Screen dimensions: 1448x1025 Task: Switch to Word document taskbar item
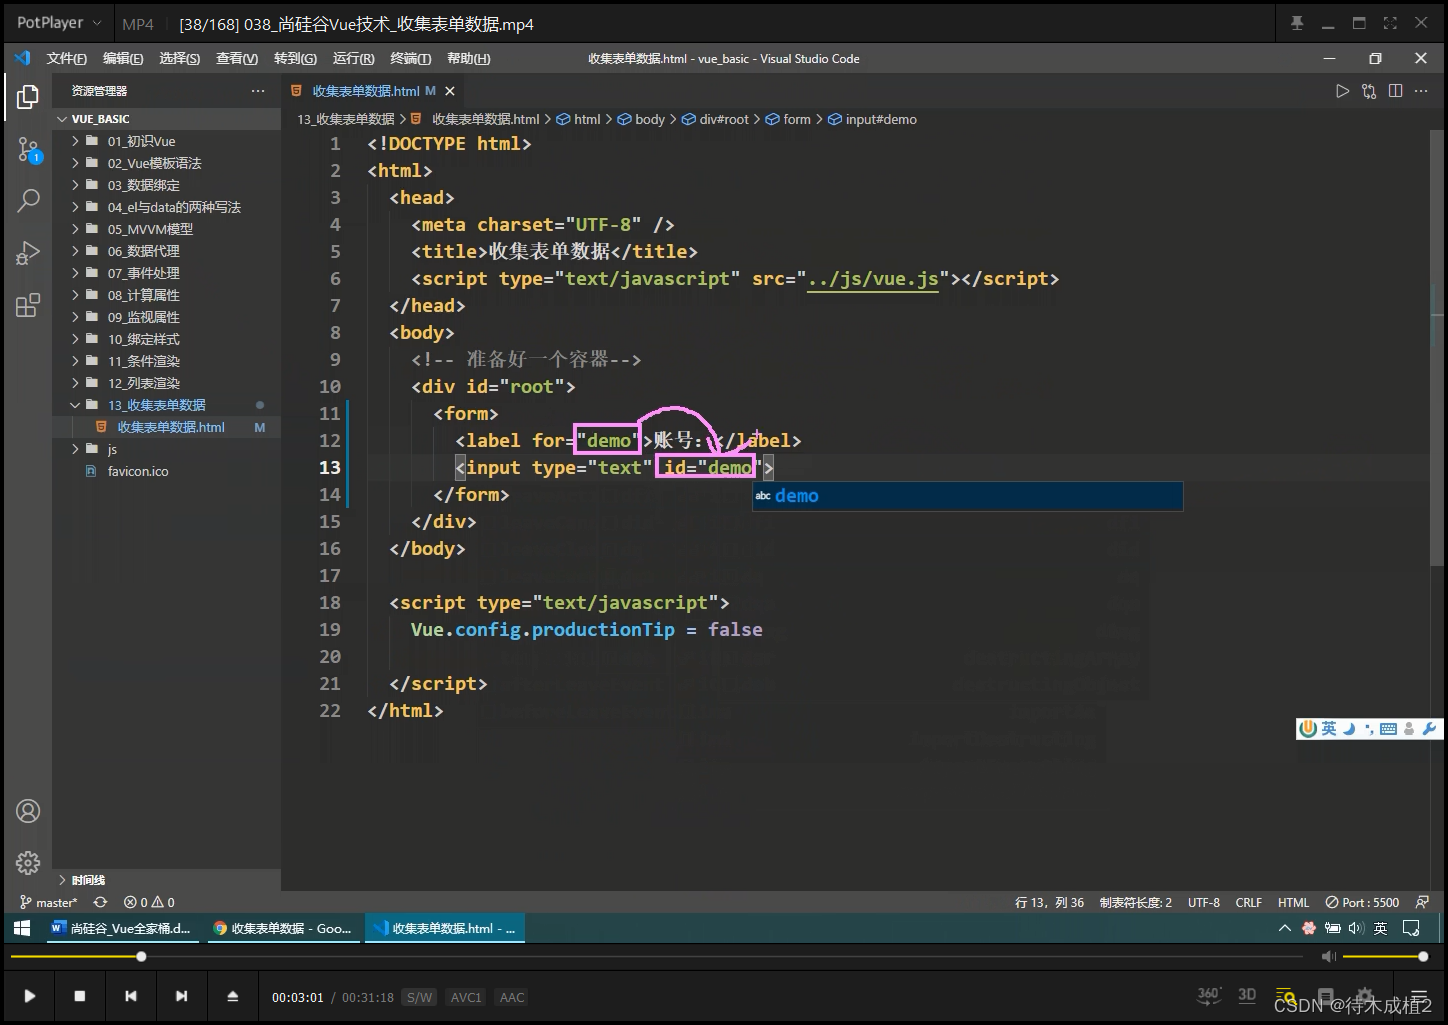click(123, 928)
